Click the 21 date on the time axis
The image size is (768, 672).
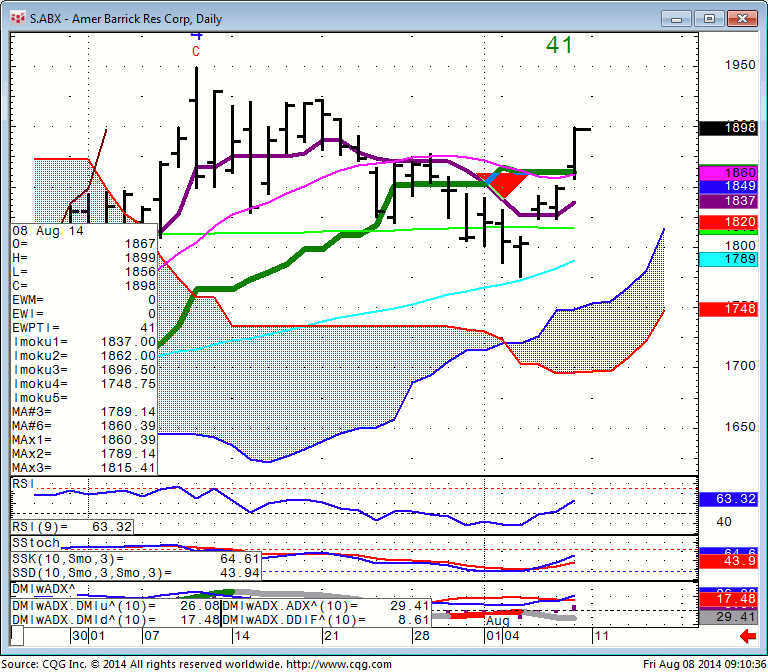332,636
